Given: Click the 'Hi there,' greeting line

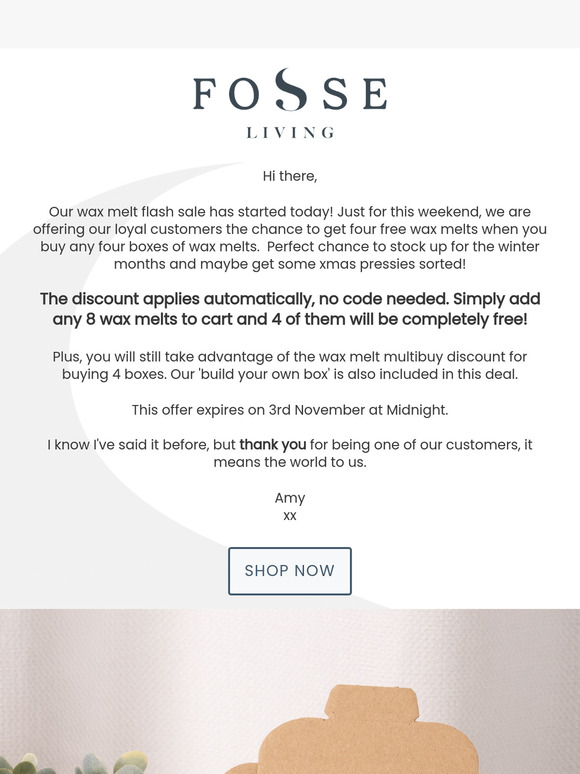Looking at the screenshot, I should [290, 176].
